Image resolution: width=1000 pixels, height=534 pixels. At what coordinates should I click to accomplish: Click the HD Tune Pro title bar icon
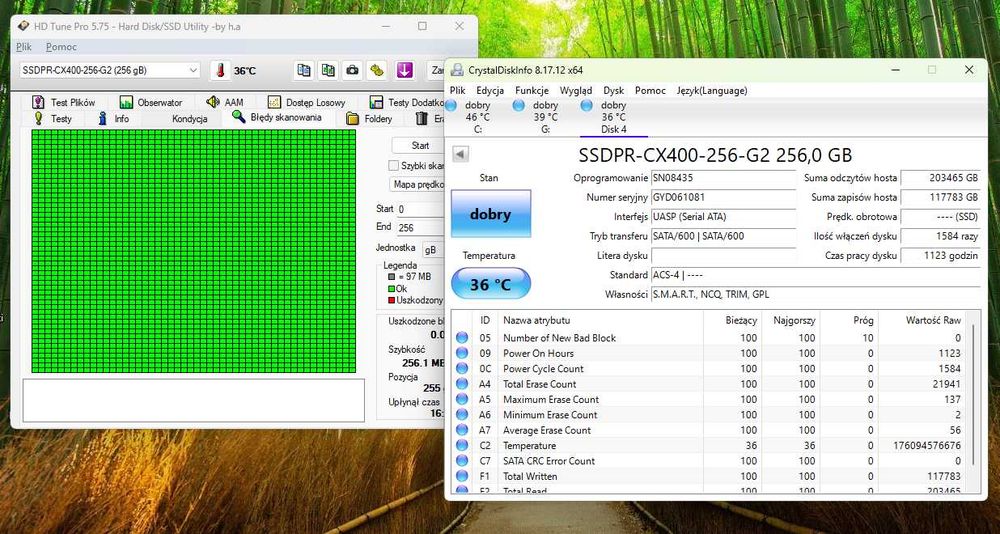23,26
